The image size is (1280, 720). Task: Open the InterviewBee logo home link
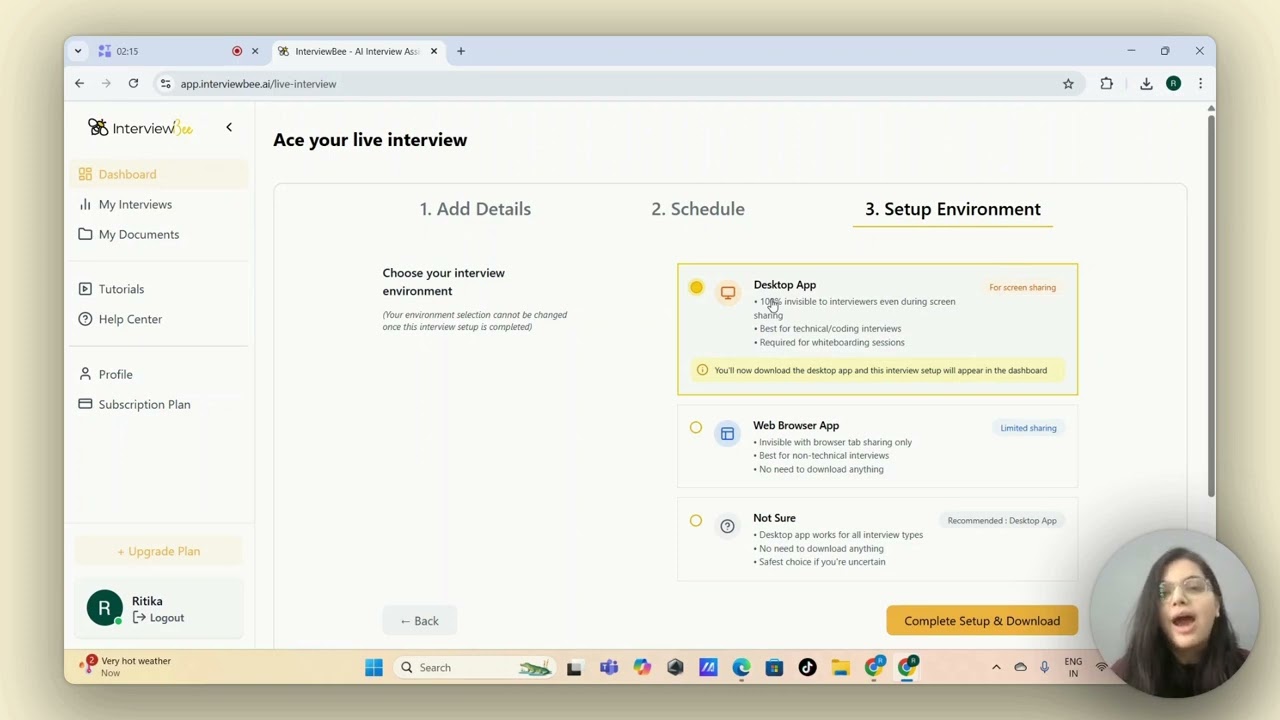(x=140, y=128)
